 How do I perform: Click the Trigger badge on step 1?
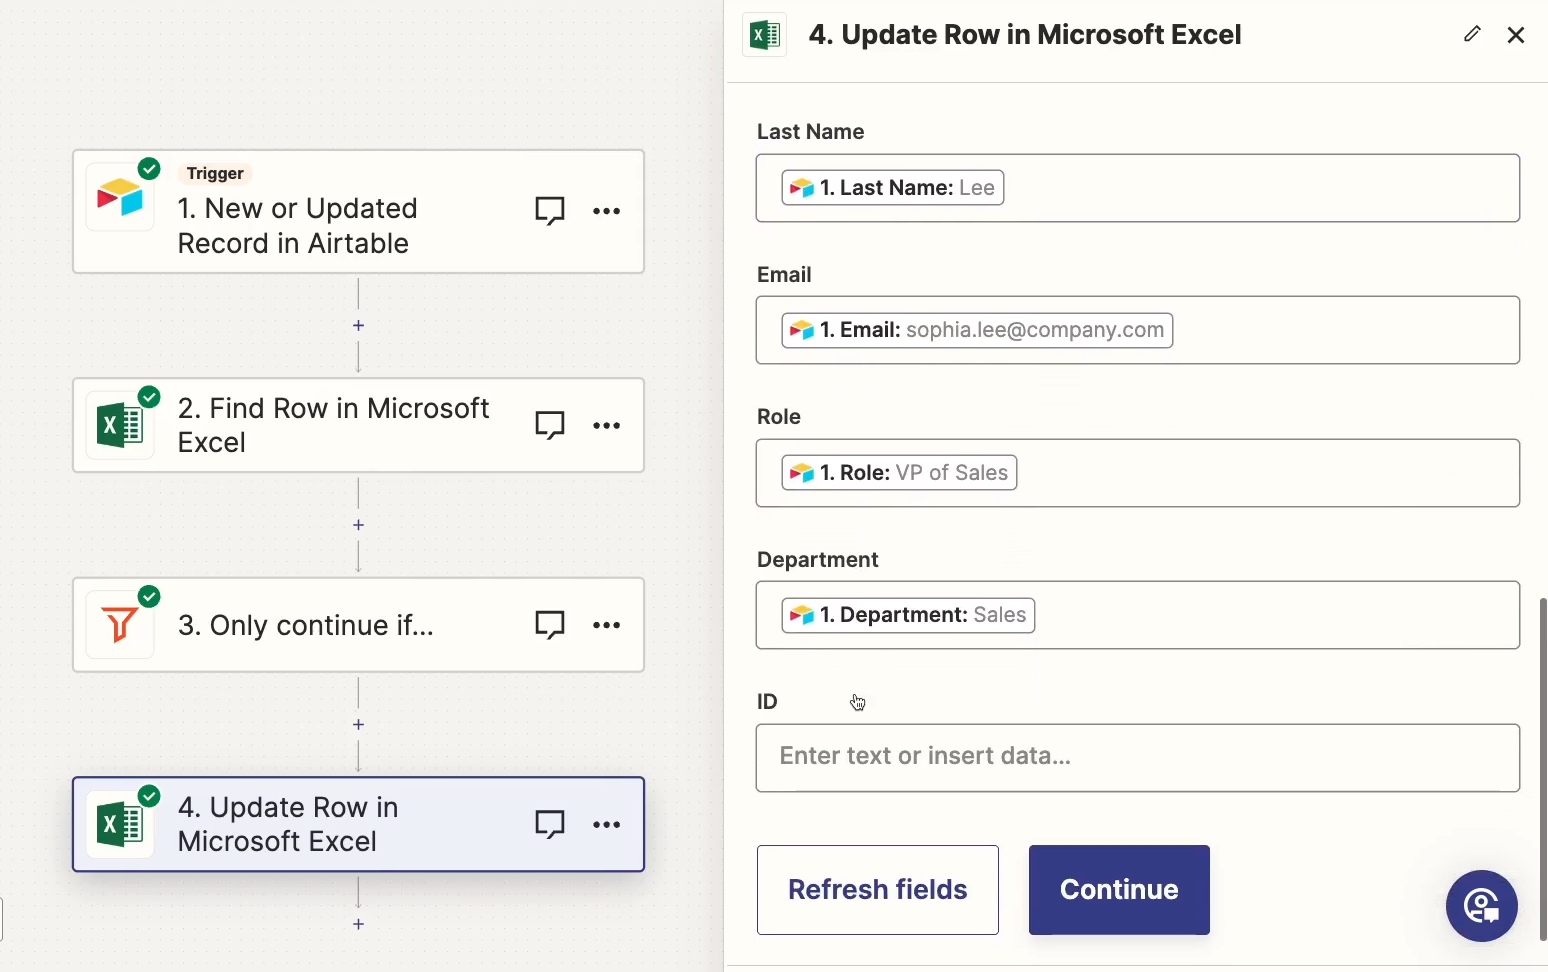215,173
